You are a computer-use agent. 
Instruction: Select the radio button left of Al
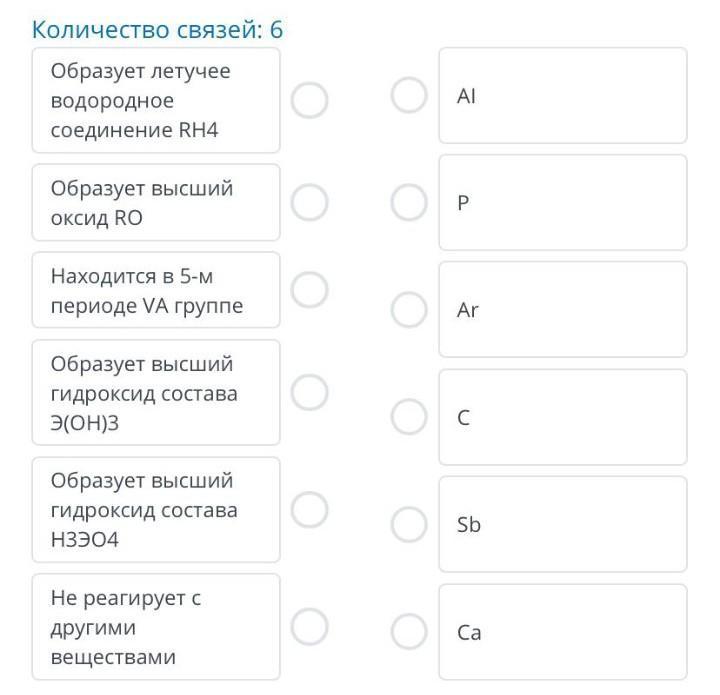409,96
